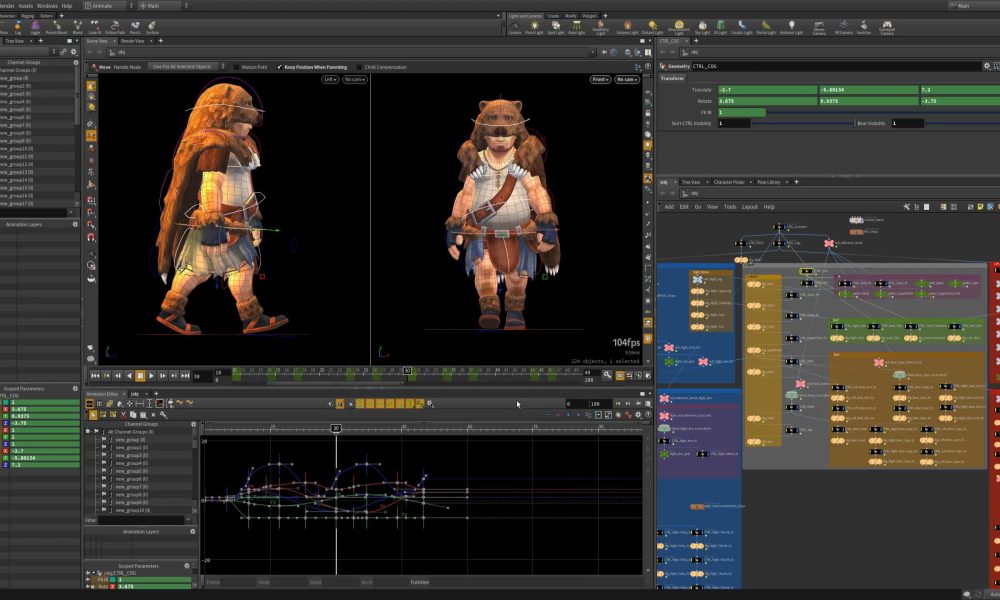The width and height of the screenshot is (1000, 600).
Task: Select the Parent Blend shelf tool
Action: [x=56, y=27]
